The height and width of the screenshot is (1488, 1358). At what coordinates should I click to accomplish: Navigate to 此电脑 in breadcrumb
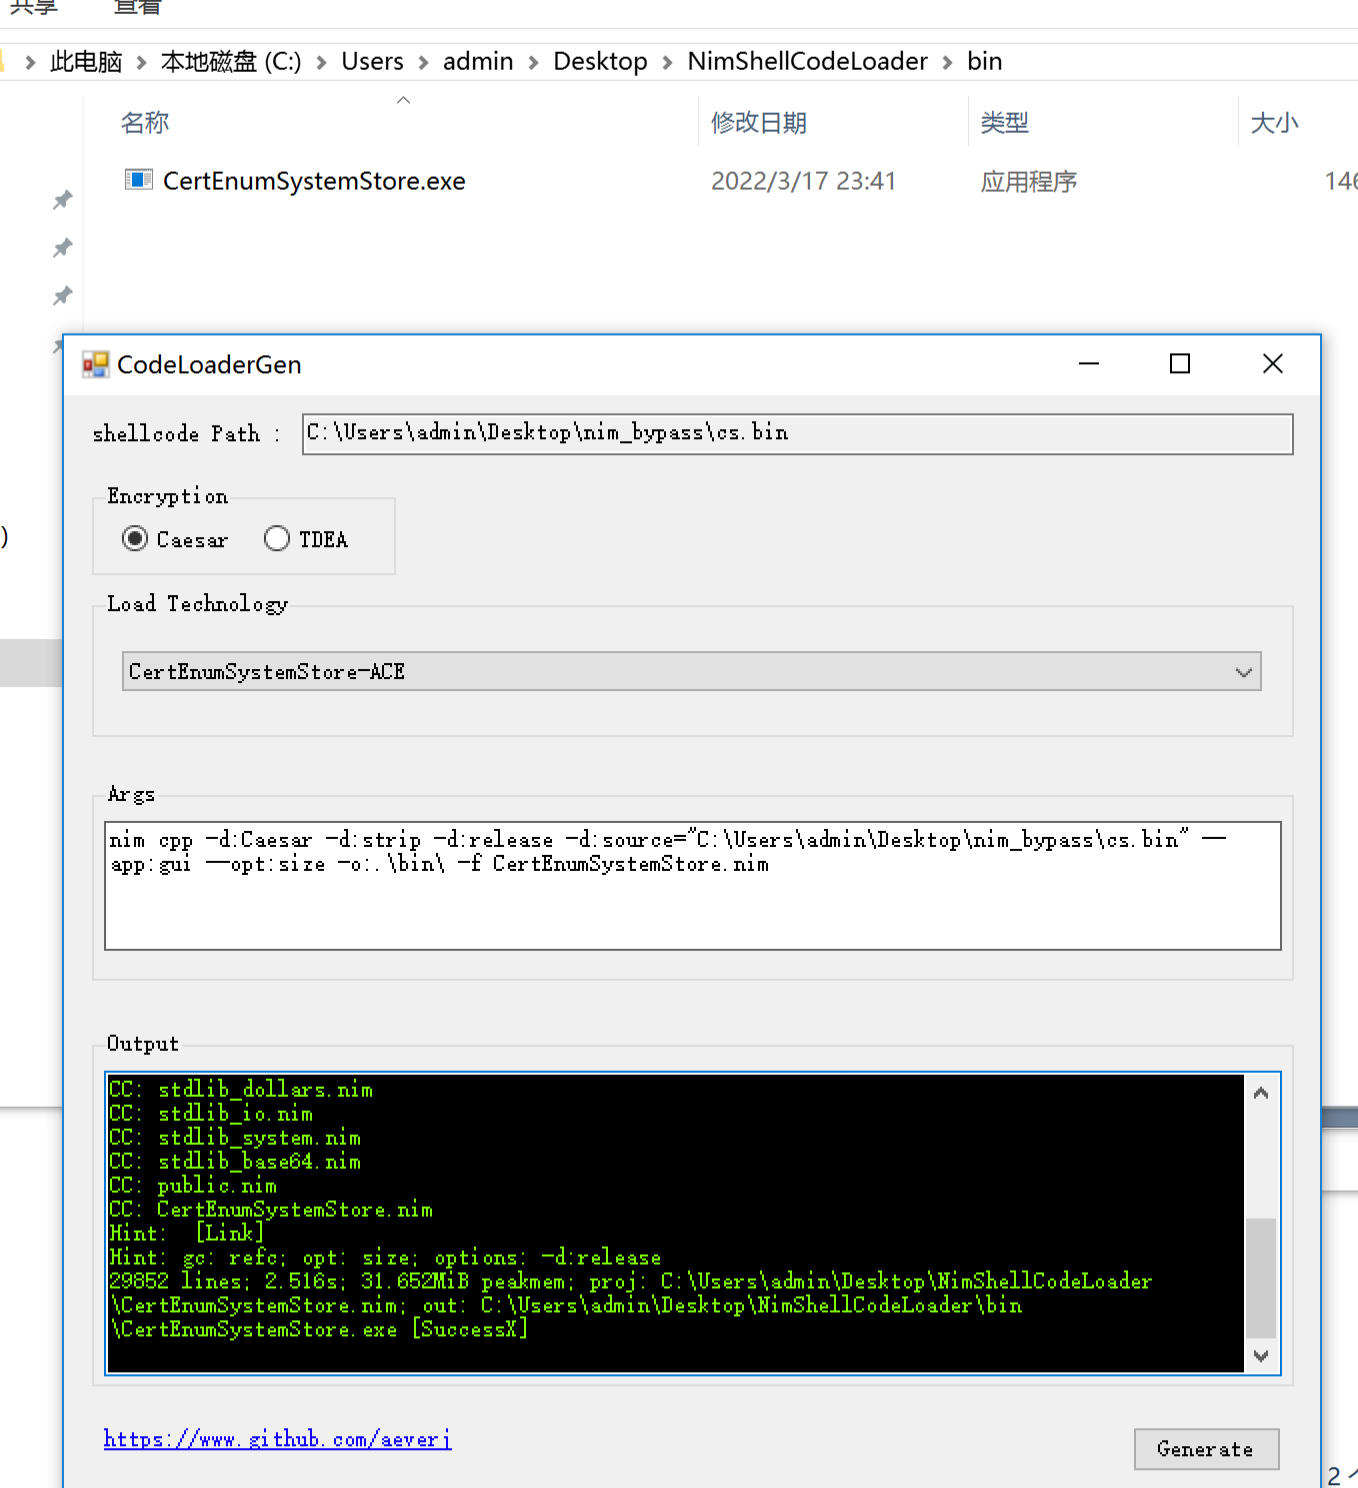(x=86, y=62)
